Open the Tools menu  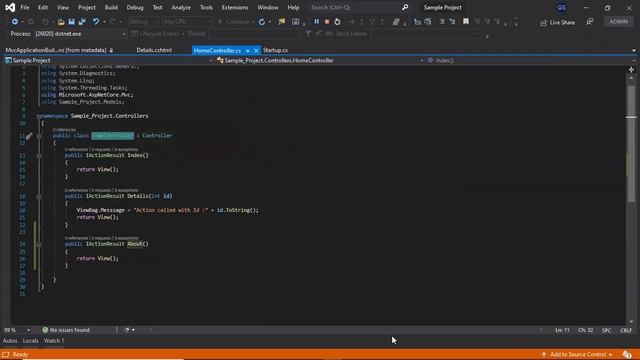[x=206, y=7]
